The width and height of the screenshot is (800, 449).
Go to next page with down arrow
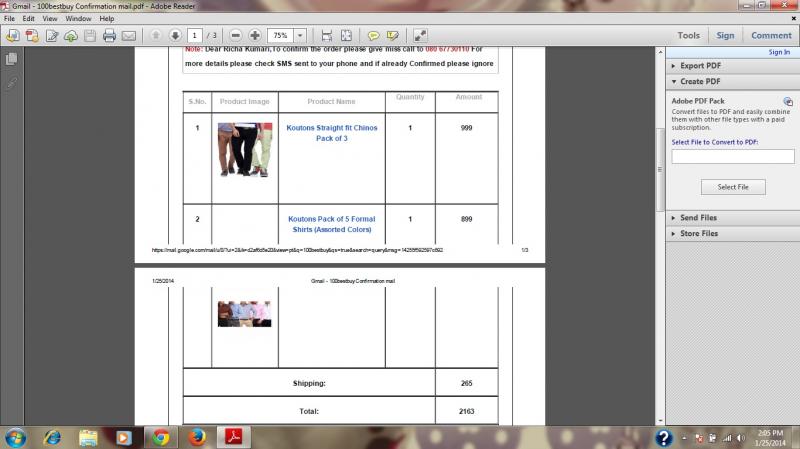[175, 35]
